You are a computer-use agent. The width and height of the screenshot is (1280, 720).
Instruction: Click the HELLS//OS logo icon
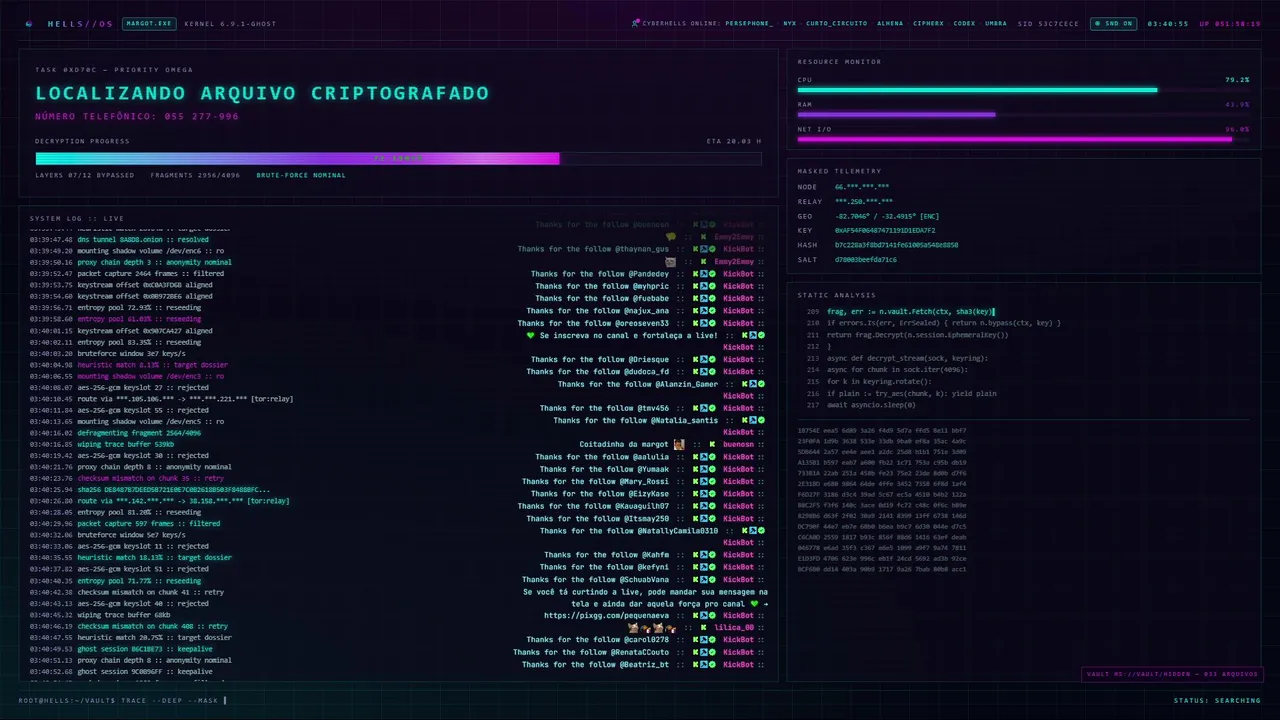pos(28,23)
